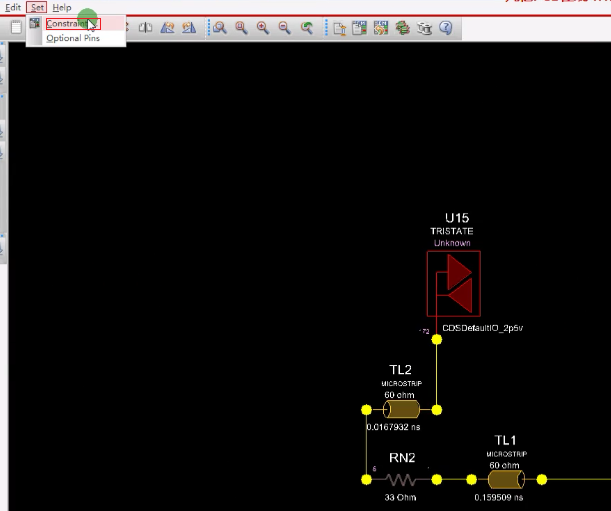Click the CDSDefaultIO_2p5v model label
Viewport: 611px width, 511px height.
[x=484, y=327]
